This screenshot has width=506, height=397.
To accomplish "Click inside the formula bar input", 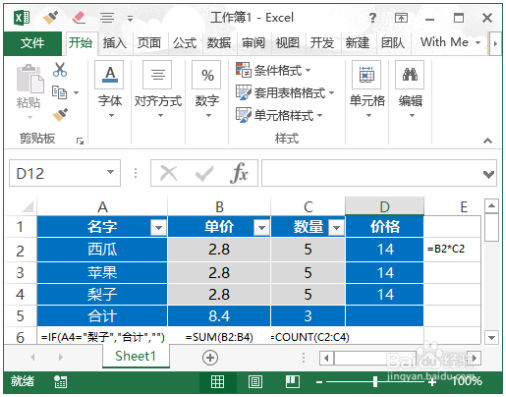I will 371,173.
